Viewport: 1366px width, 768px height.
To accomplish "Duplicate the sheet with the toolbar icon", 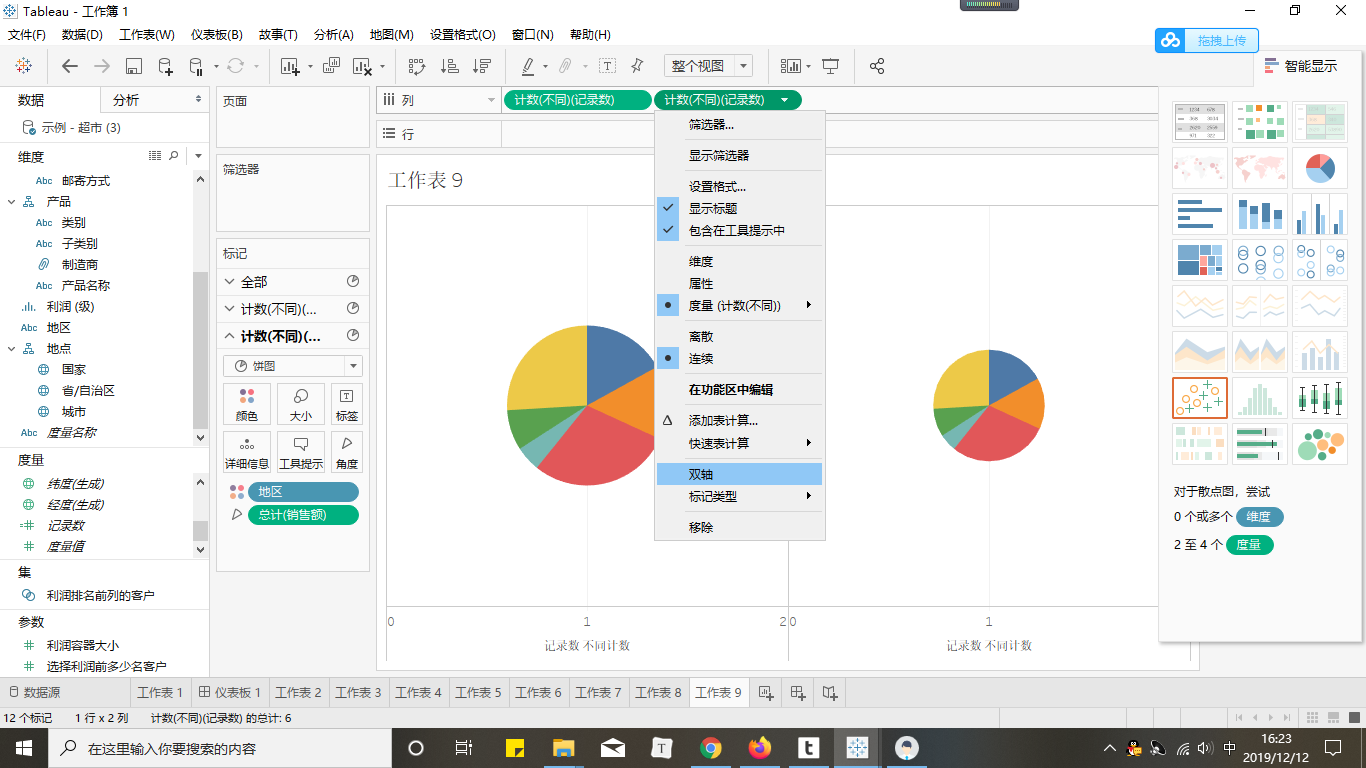I will [x=332, y=66].
